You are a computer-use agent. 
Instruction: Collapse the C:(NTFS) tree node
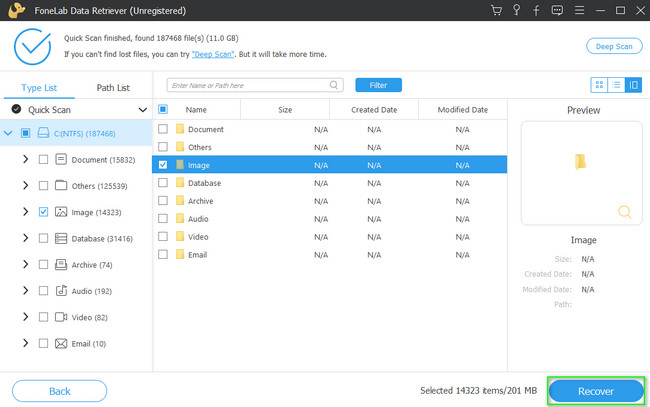point(8,133)
